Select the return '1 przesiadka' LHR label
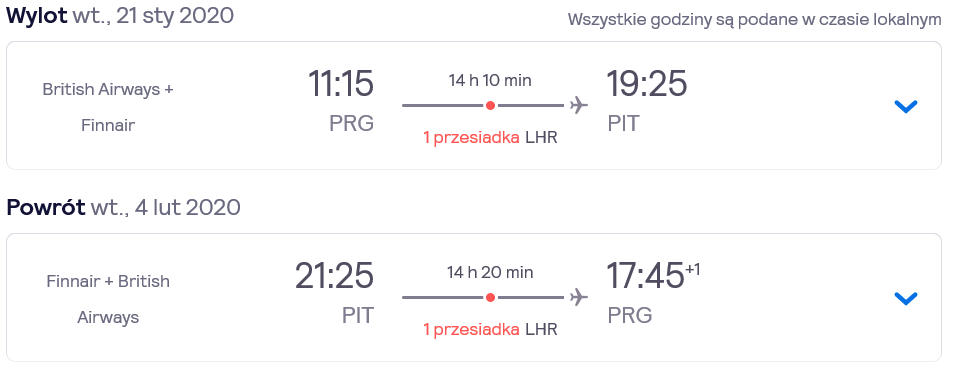Image resolution: width=957 pixels, height=369 pixels. [x=490, y=329]
